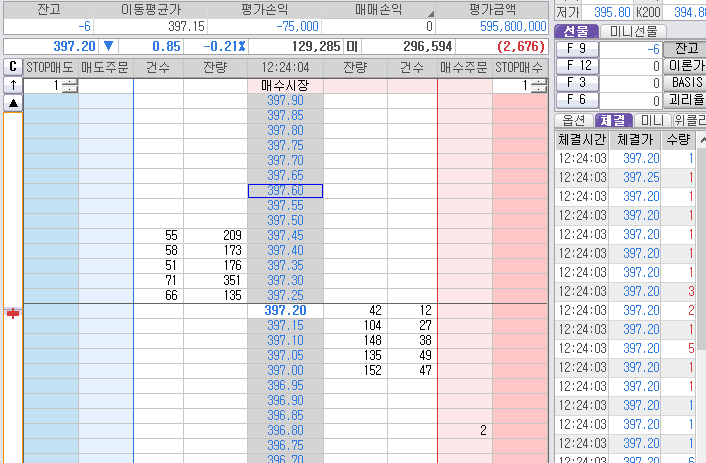Click the up arrow button below C
The width and height of the screenshot is (706, 463).
pyautogui.click(x=13, y=85)
